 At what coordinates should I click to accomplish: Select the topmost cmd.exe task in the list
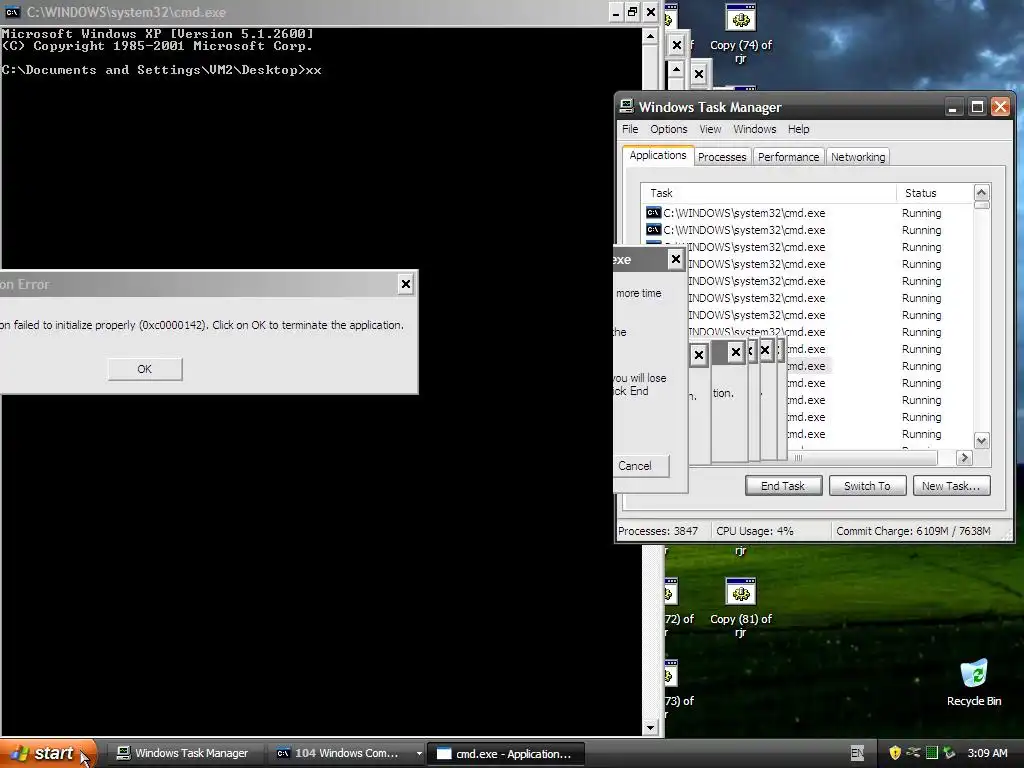(807, 213)
